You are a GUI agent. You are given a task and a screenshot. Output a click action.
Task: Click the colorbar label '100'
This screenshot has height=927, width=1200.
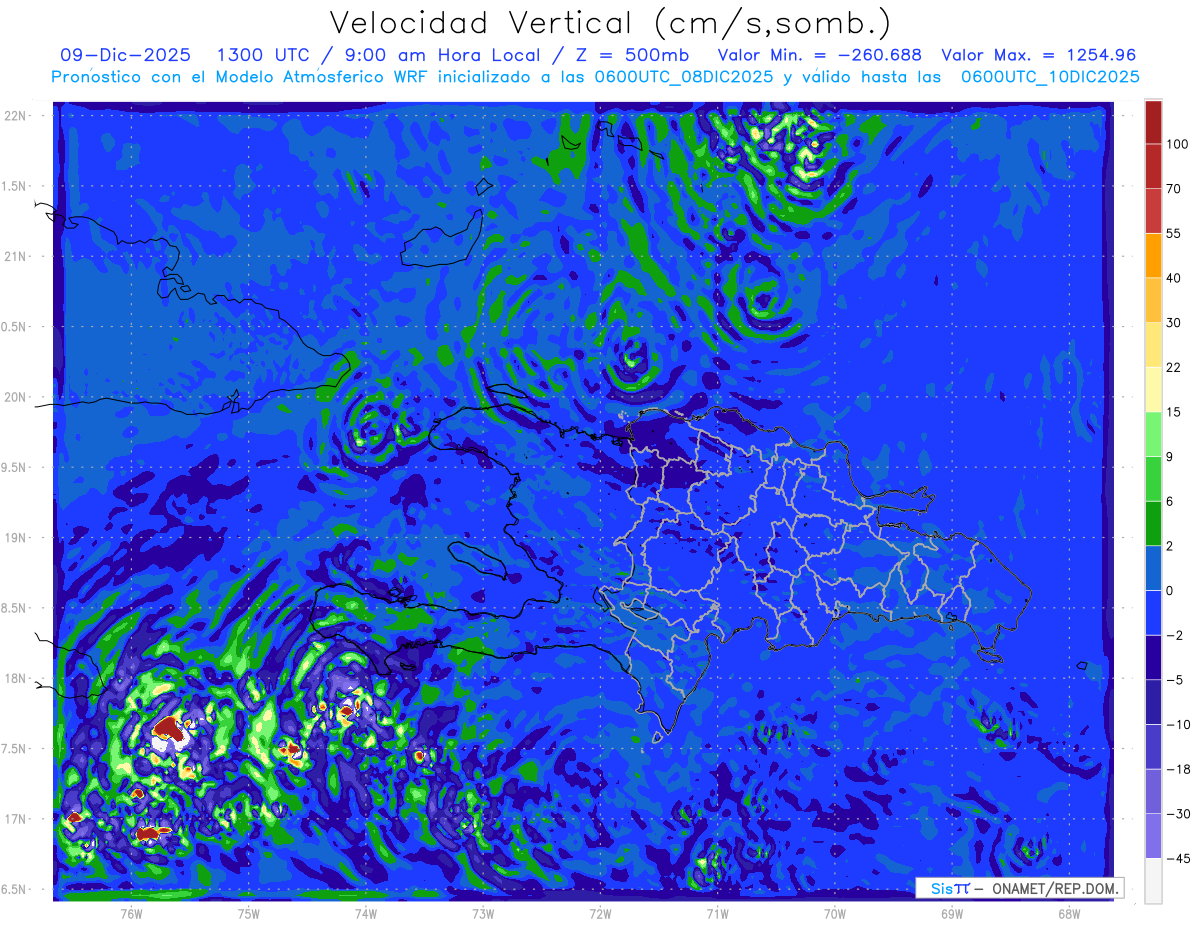pyautogui.click(x=1178, y=144)
